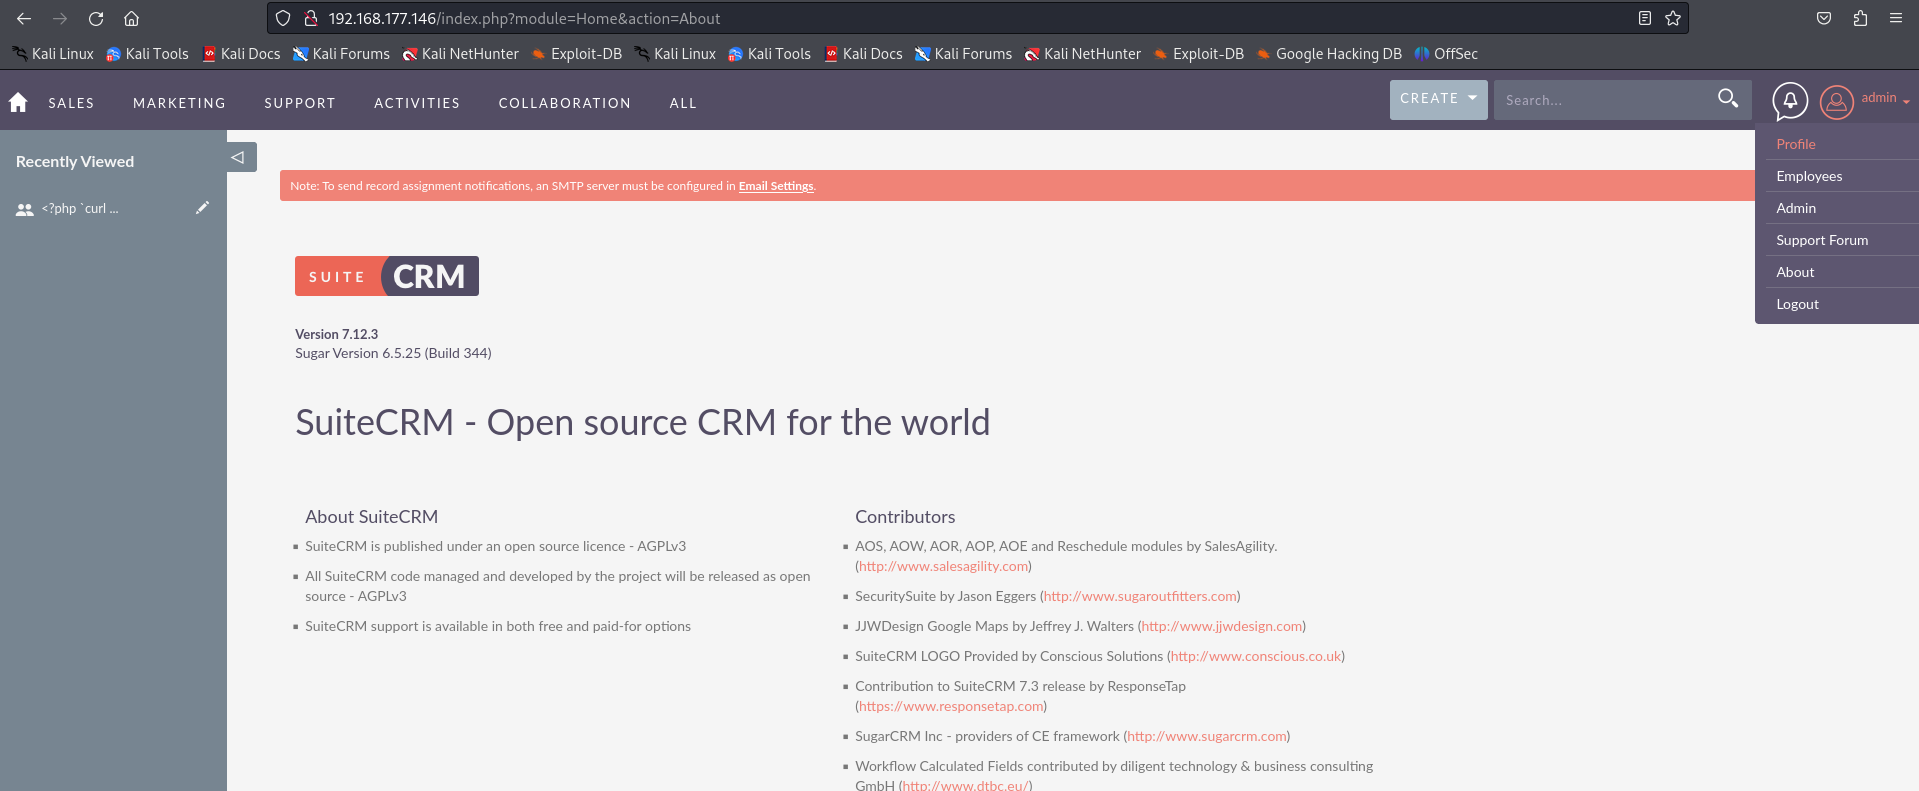Go back with the browser back arrow
Screen dimensions: 1919x791
coord(24,18)
